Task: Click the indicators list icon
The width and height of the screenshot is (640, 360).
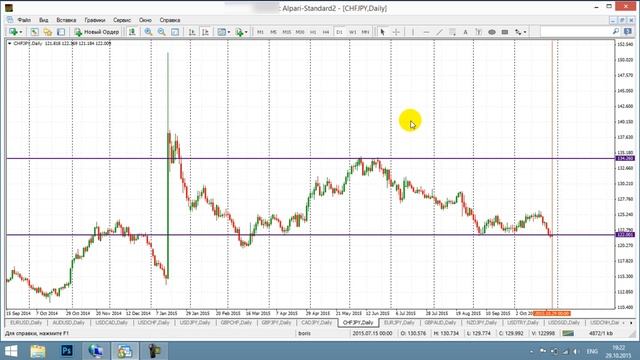Action: pyautogui.click(x=239, y=32)
